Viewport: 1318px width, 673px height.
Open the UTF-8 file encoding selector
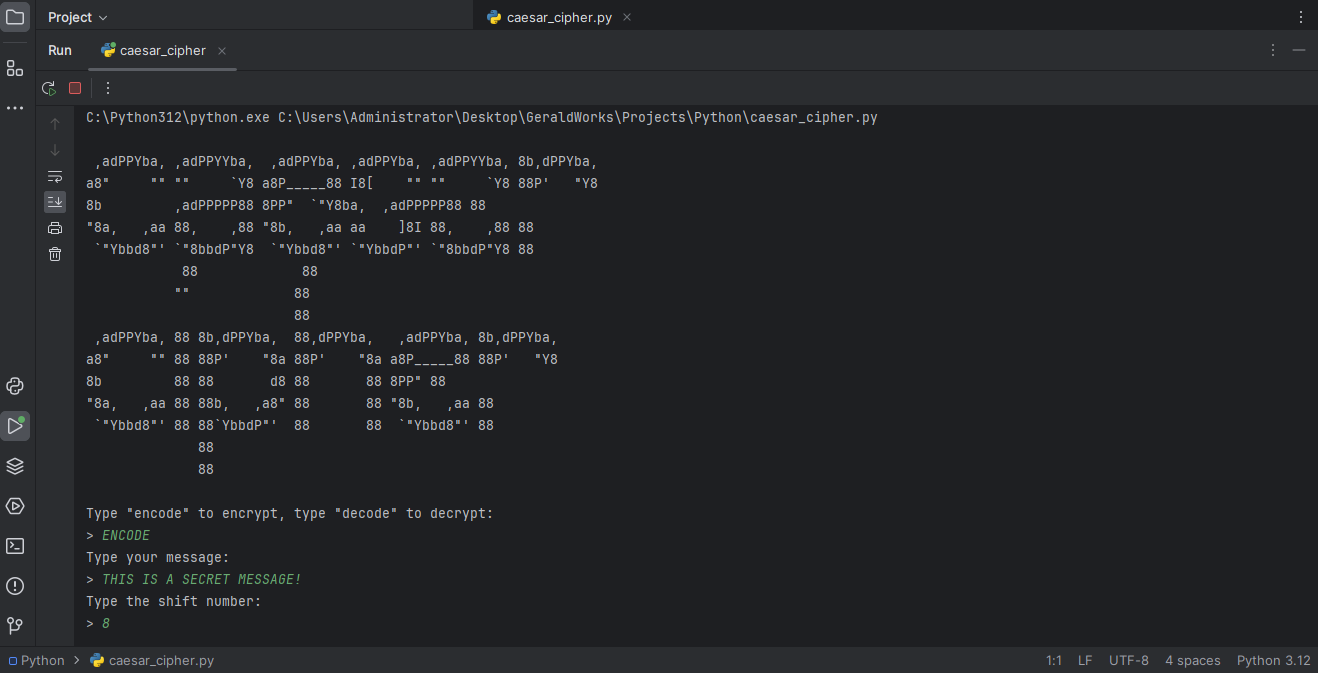1128,660
